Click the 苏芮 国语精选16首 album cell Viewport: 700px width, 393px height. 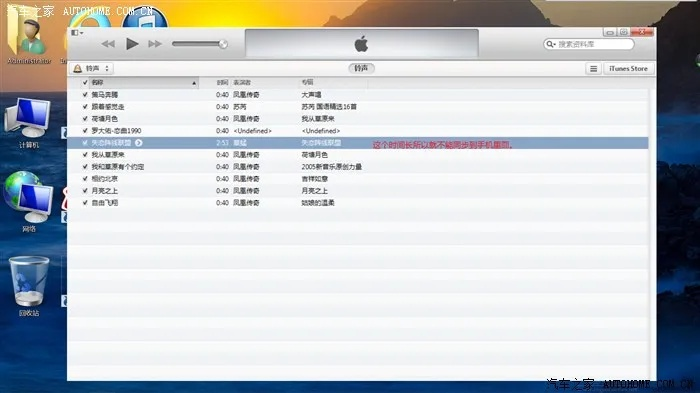pyautogui.click(x=329, y=107)
